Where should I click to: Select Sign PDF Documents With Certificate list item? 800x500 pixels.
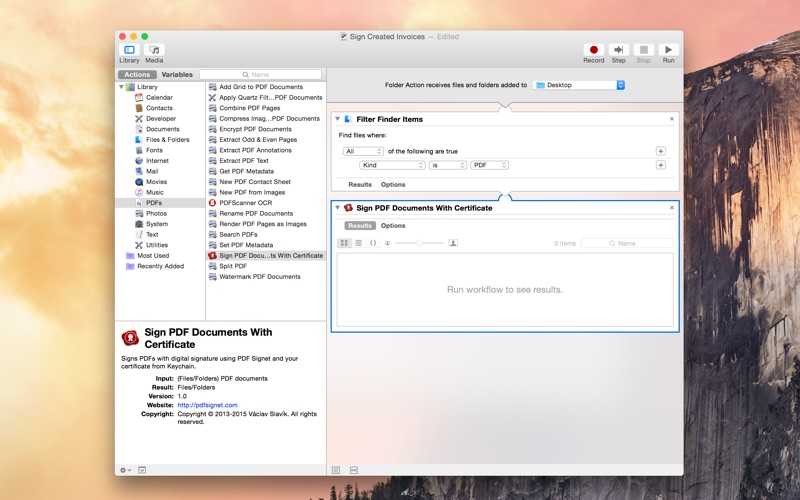266,256
